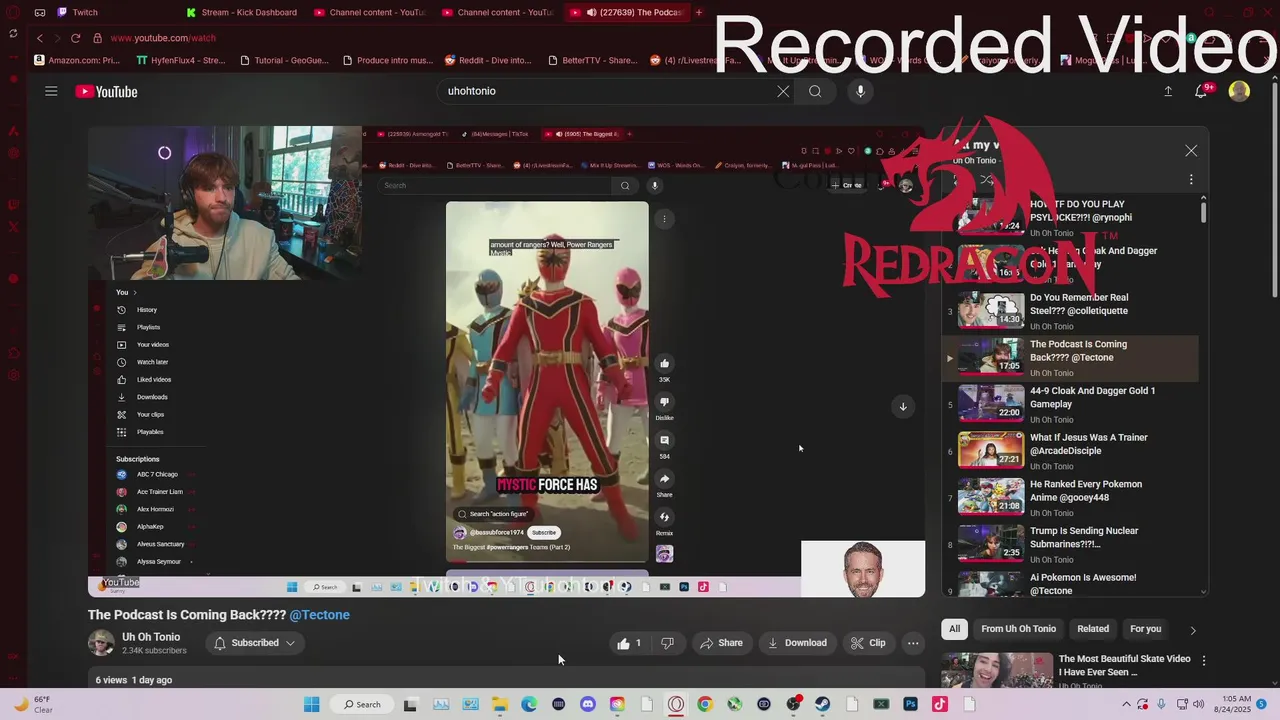Open Discord from the taskbar
1280x720 pixels.
pos(588,704)
